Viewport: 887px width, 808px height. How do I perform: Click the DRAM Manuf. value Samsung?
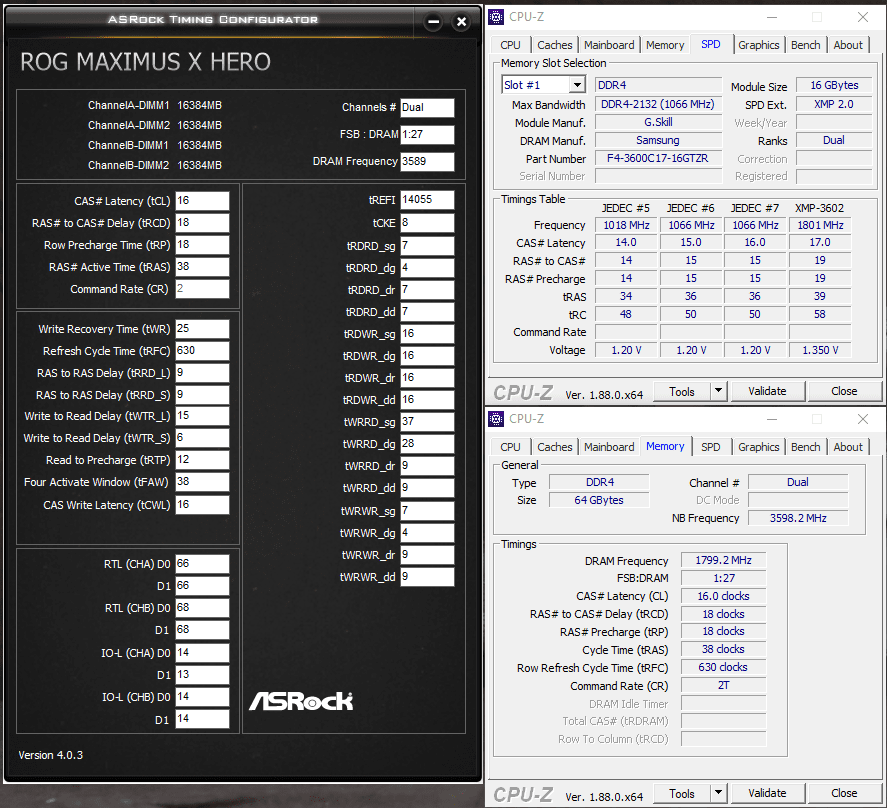pyautogui.click(x=658, y=140)
